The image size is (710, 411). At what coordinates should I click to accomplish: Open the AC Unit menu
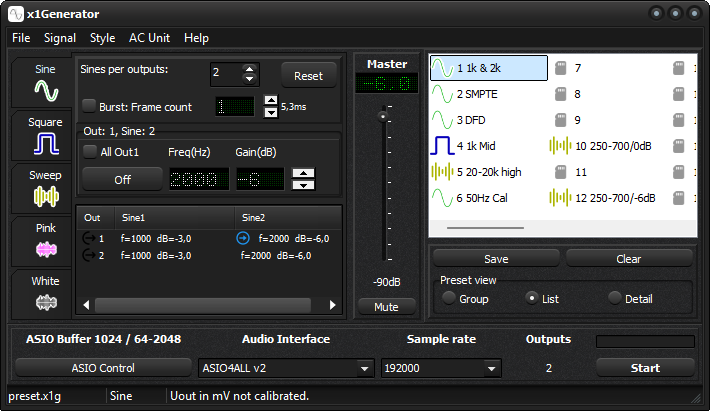[x=149, y=38]
